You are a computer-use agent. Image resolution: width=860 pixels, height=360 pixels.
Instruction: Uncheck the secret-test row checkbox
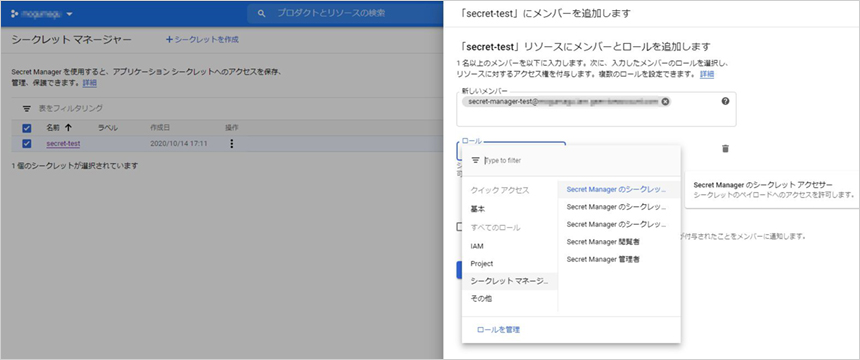pyautogui.click(x=27, y=144)
